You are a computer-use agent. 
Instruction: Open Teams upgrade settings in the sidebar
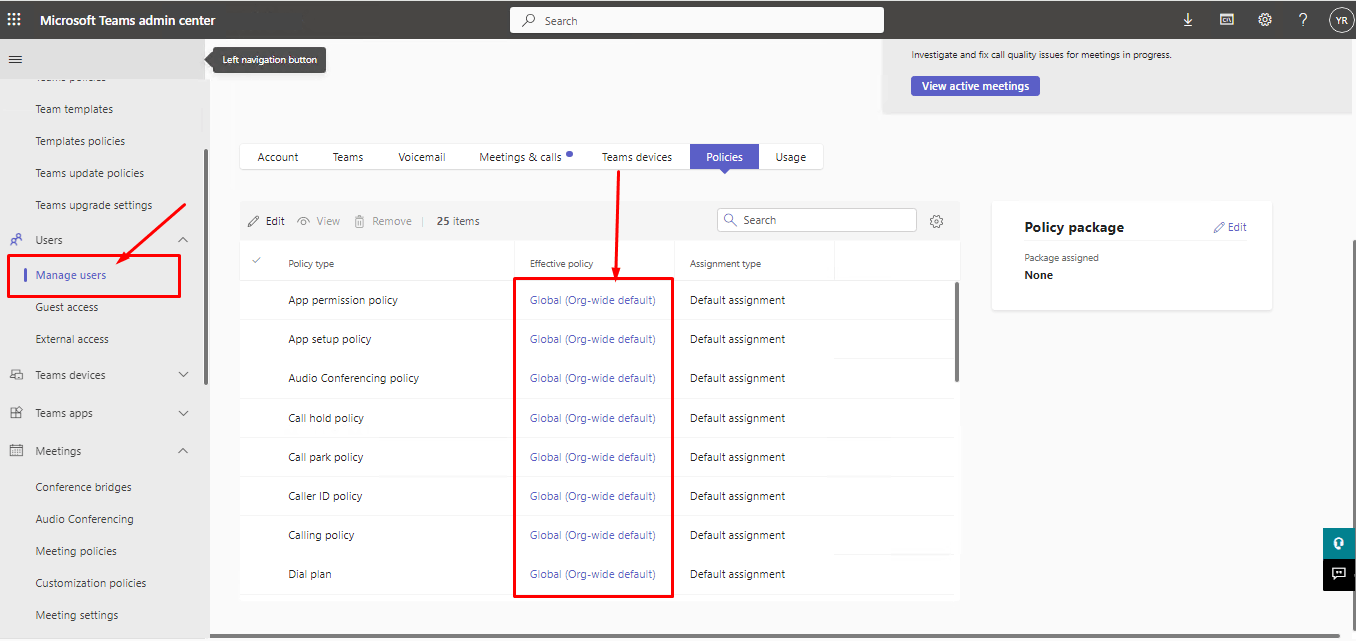94,205
